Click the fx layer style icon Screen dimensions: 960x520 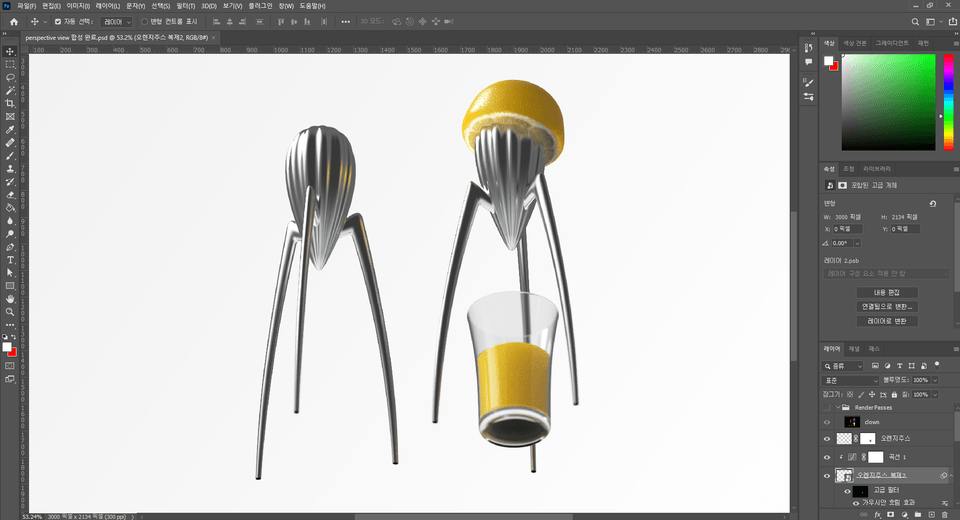(876, 514)
